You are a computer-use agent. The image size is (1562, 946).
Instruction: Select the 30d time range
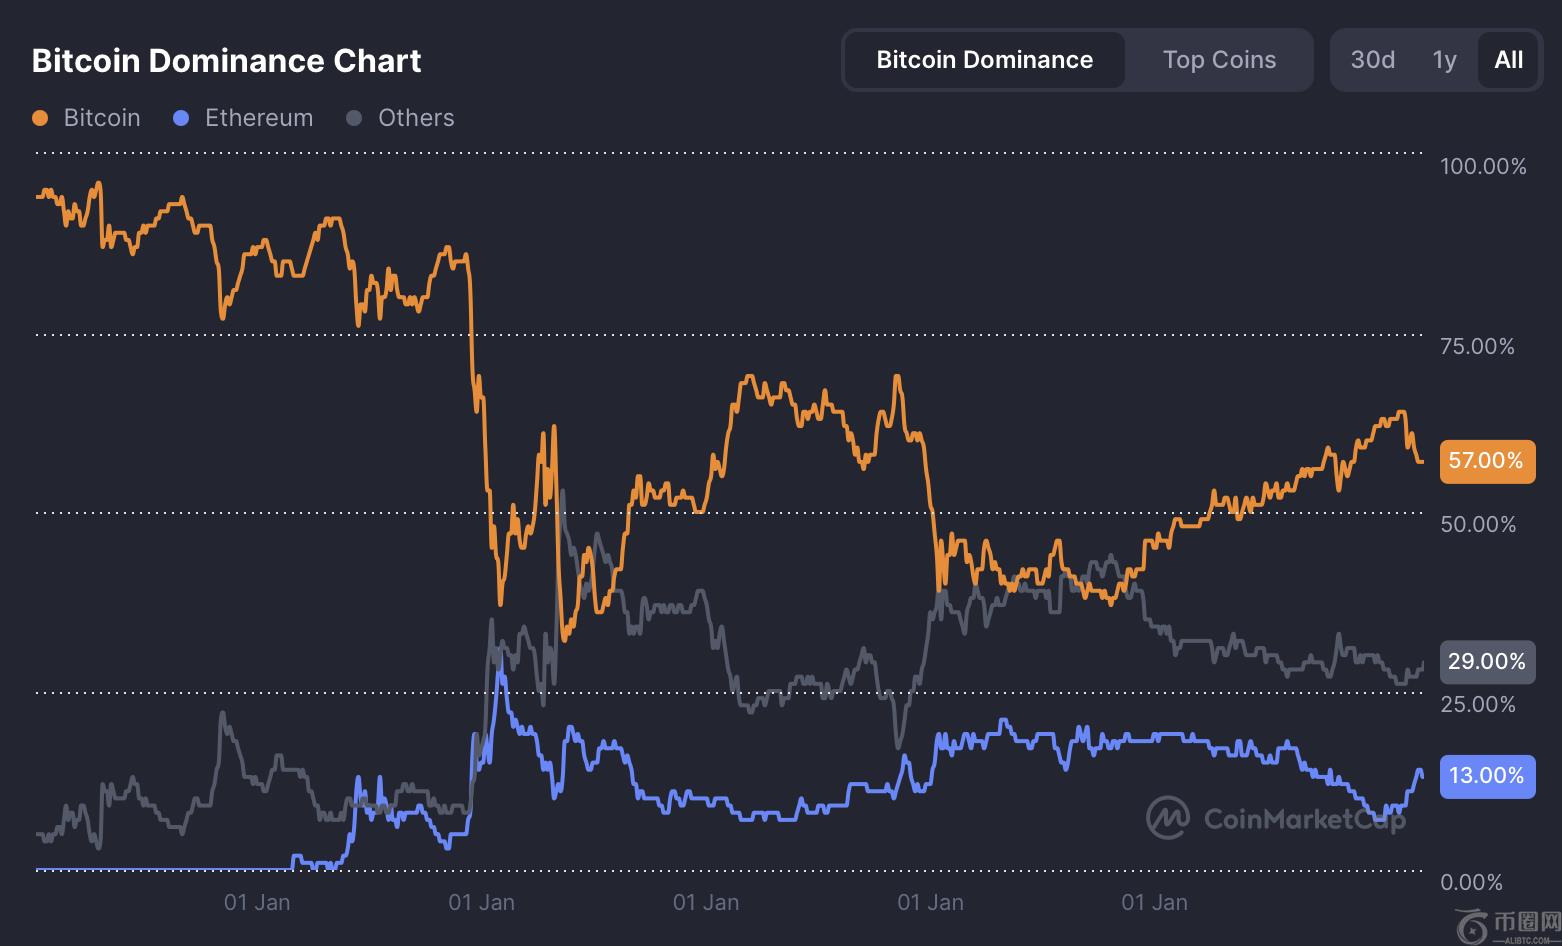1372,60
